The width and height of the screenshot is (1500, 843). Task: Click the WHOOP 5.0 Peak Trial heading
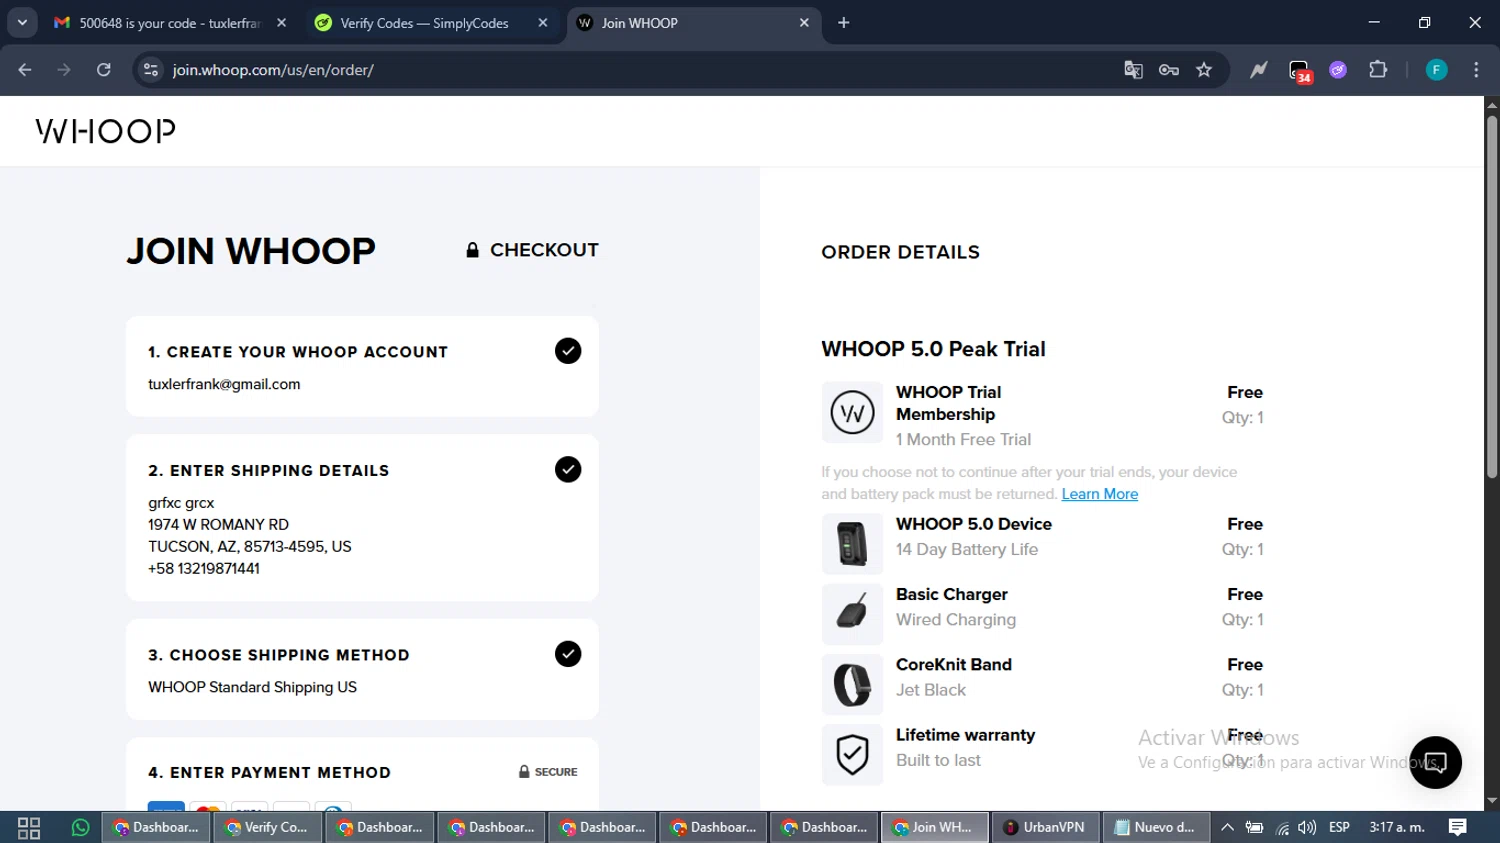(x=933, y=349)
